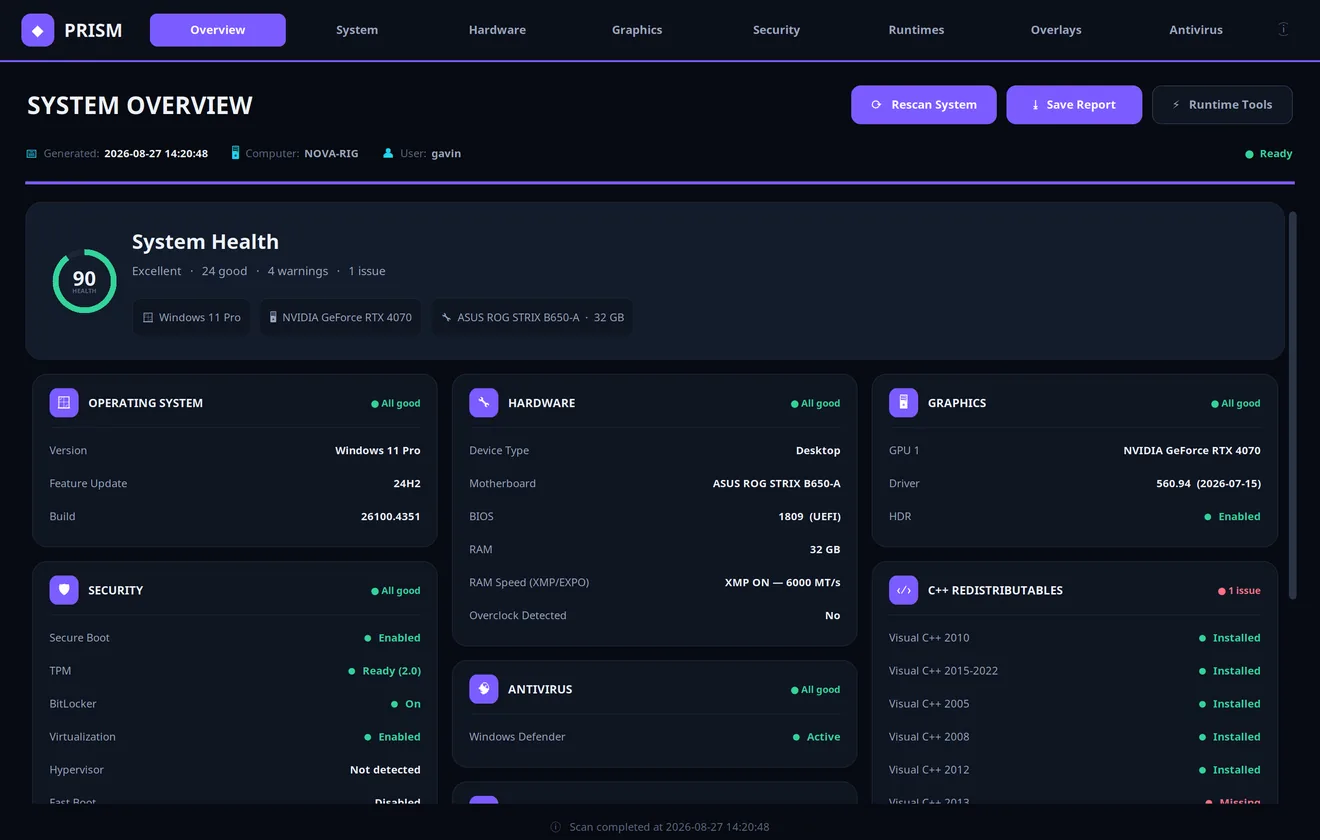Click the Antivirus card header icon
The height and width of the screenshot is (840, 1320).
coord(484,689)
